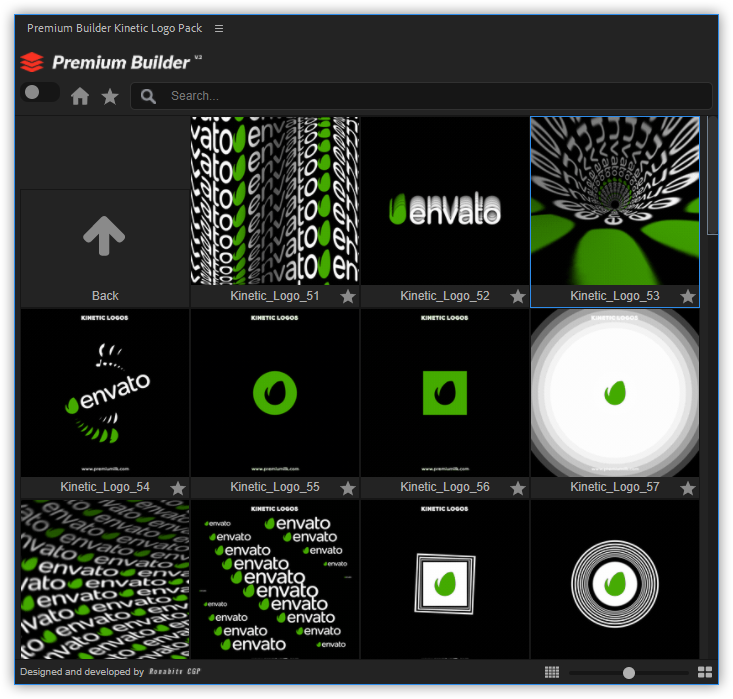Adjust the thumbnail size slider handle

coord(629,673)
